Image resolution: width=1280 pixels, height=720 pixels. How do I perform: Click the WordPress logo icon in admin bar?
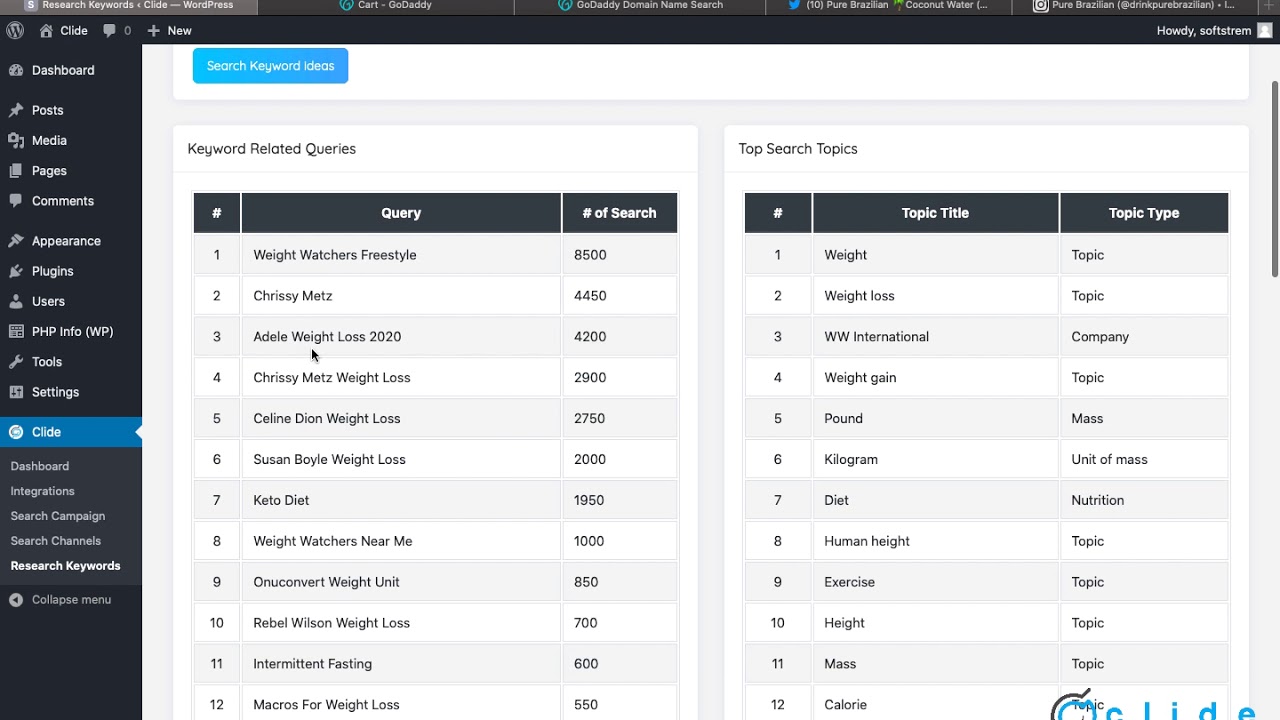(x=15, y=30)
